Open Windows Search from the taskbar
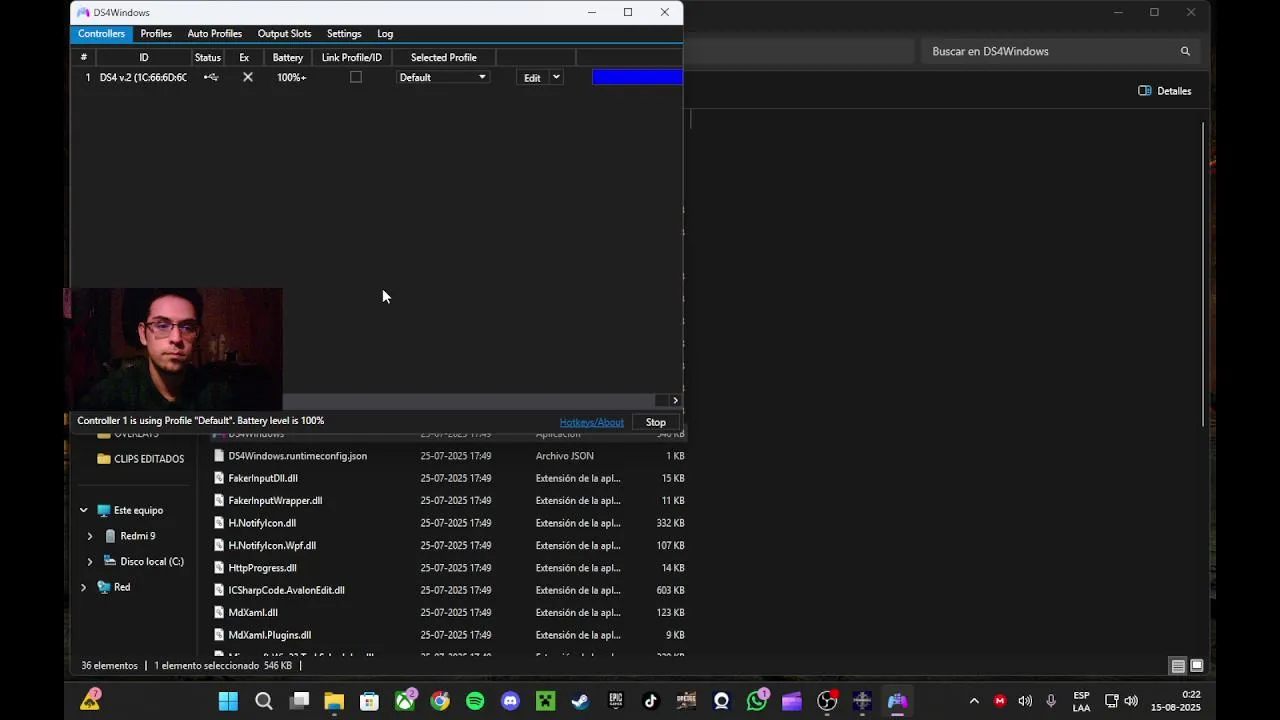 pyautogui.click(x=264, y=701)
